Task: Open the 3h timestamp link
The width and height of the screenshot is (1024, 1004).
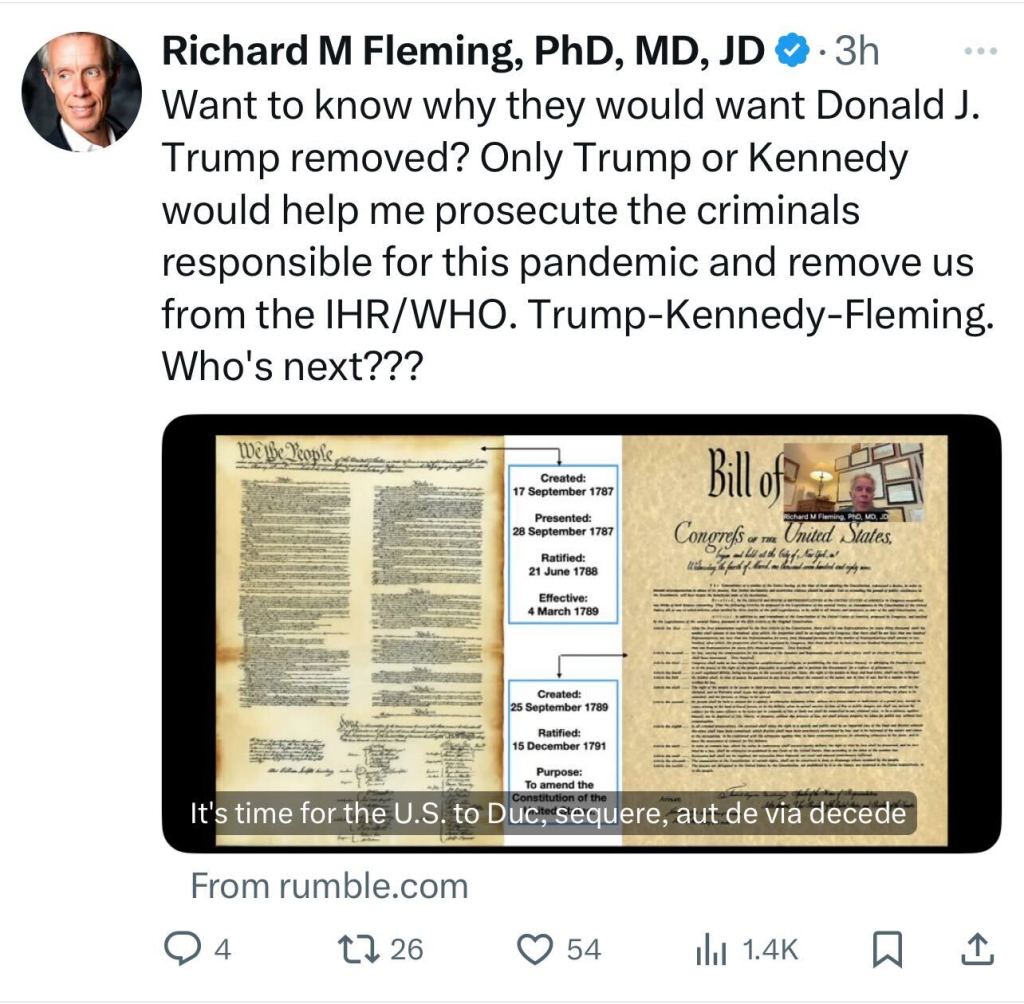Action: coord(856,51)
